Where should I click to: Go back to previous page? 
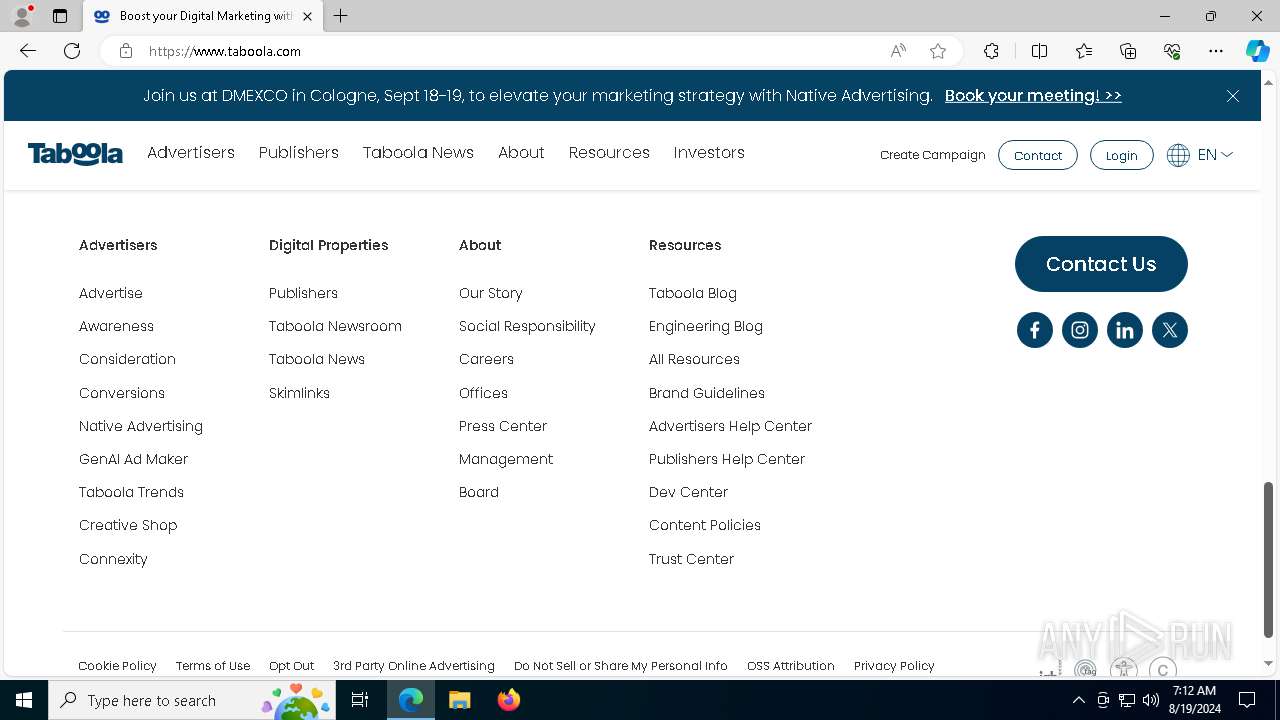[28, 51]
